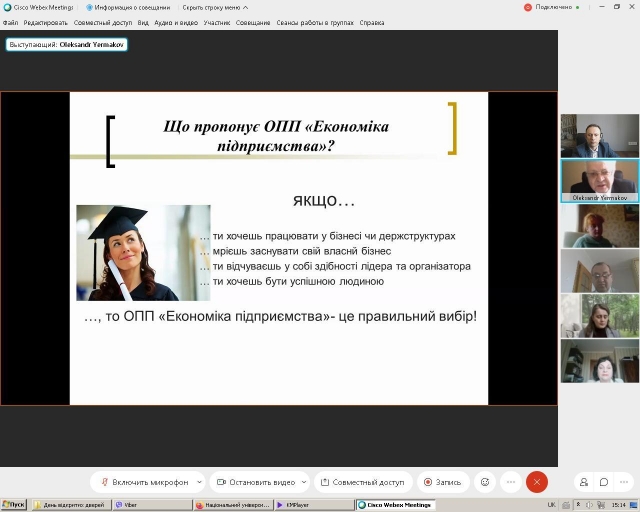Select Oleksandr Yermakov video thumbnail
640x512 pixels.
tap(600, 181)
